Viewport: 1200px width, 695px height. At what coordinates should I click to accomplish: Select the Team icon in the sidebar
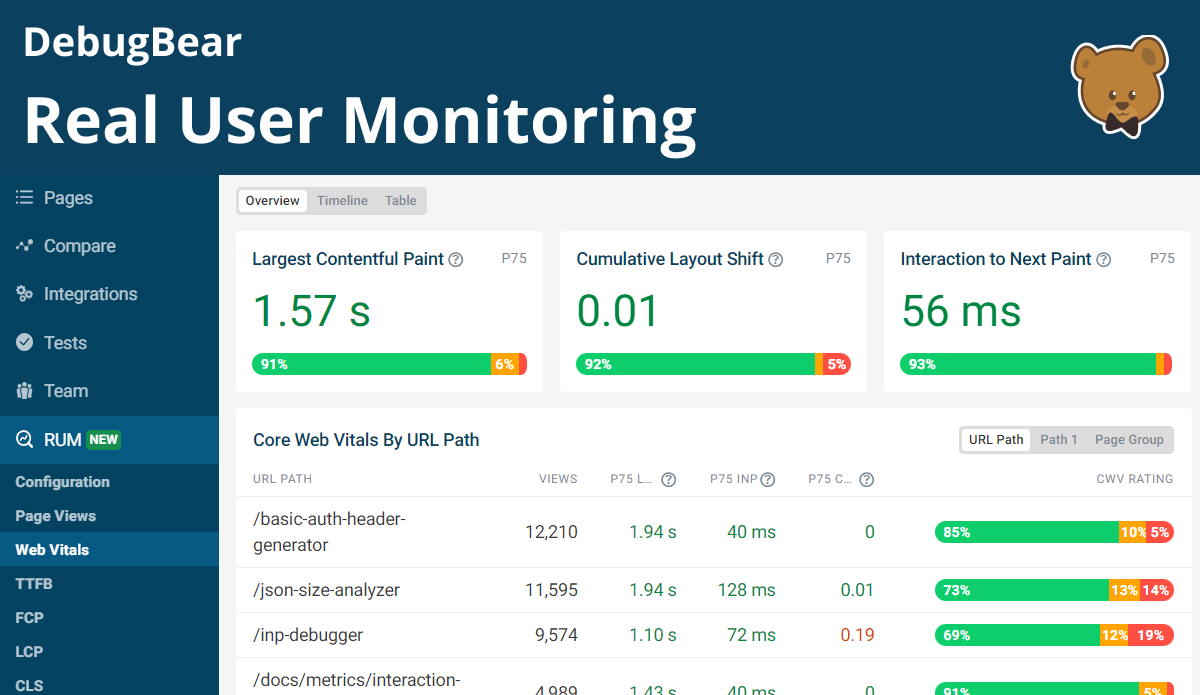pyautogui.click(x=22, y=390)
